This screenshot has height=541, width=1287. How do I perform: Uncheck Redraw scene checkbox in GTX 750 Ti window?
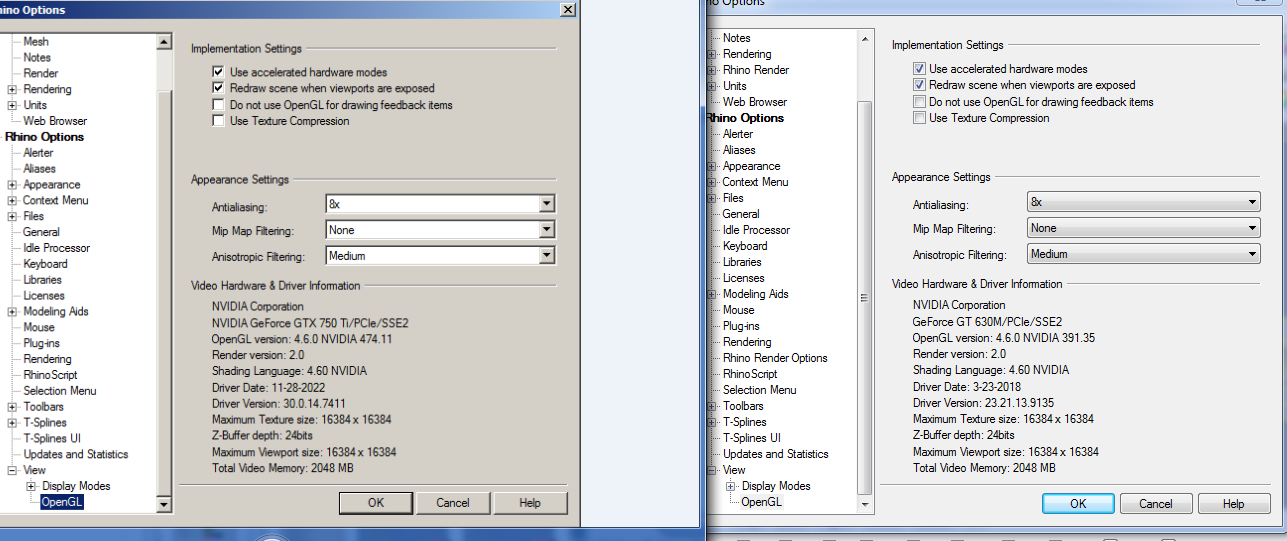click(218, 89)
